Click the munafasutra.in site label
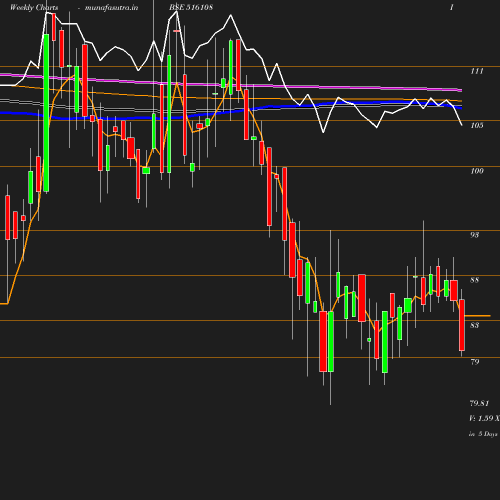This screenshot has height=500, width=500. pyautogui.click(x=111, y=7)
